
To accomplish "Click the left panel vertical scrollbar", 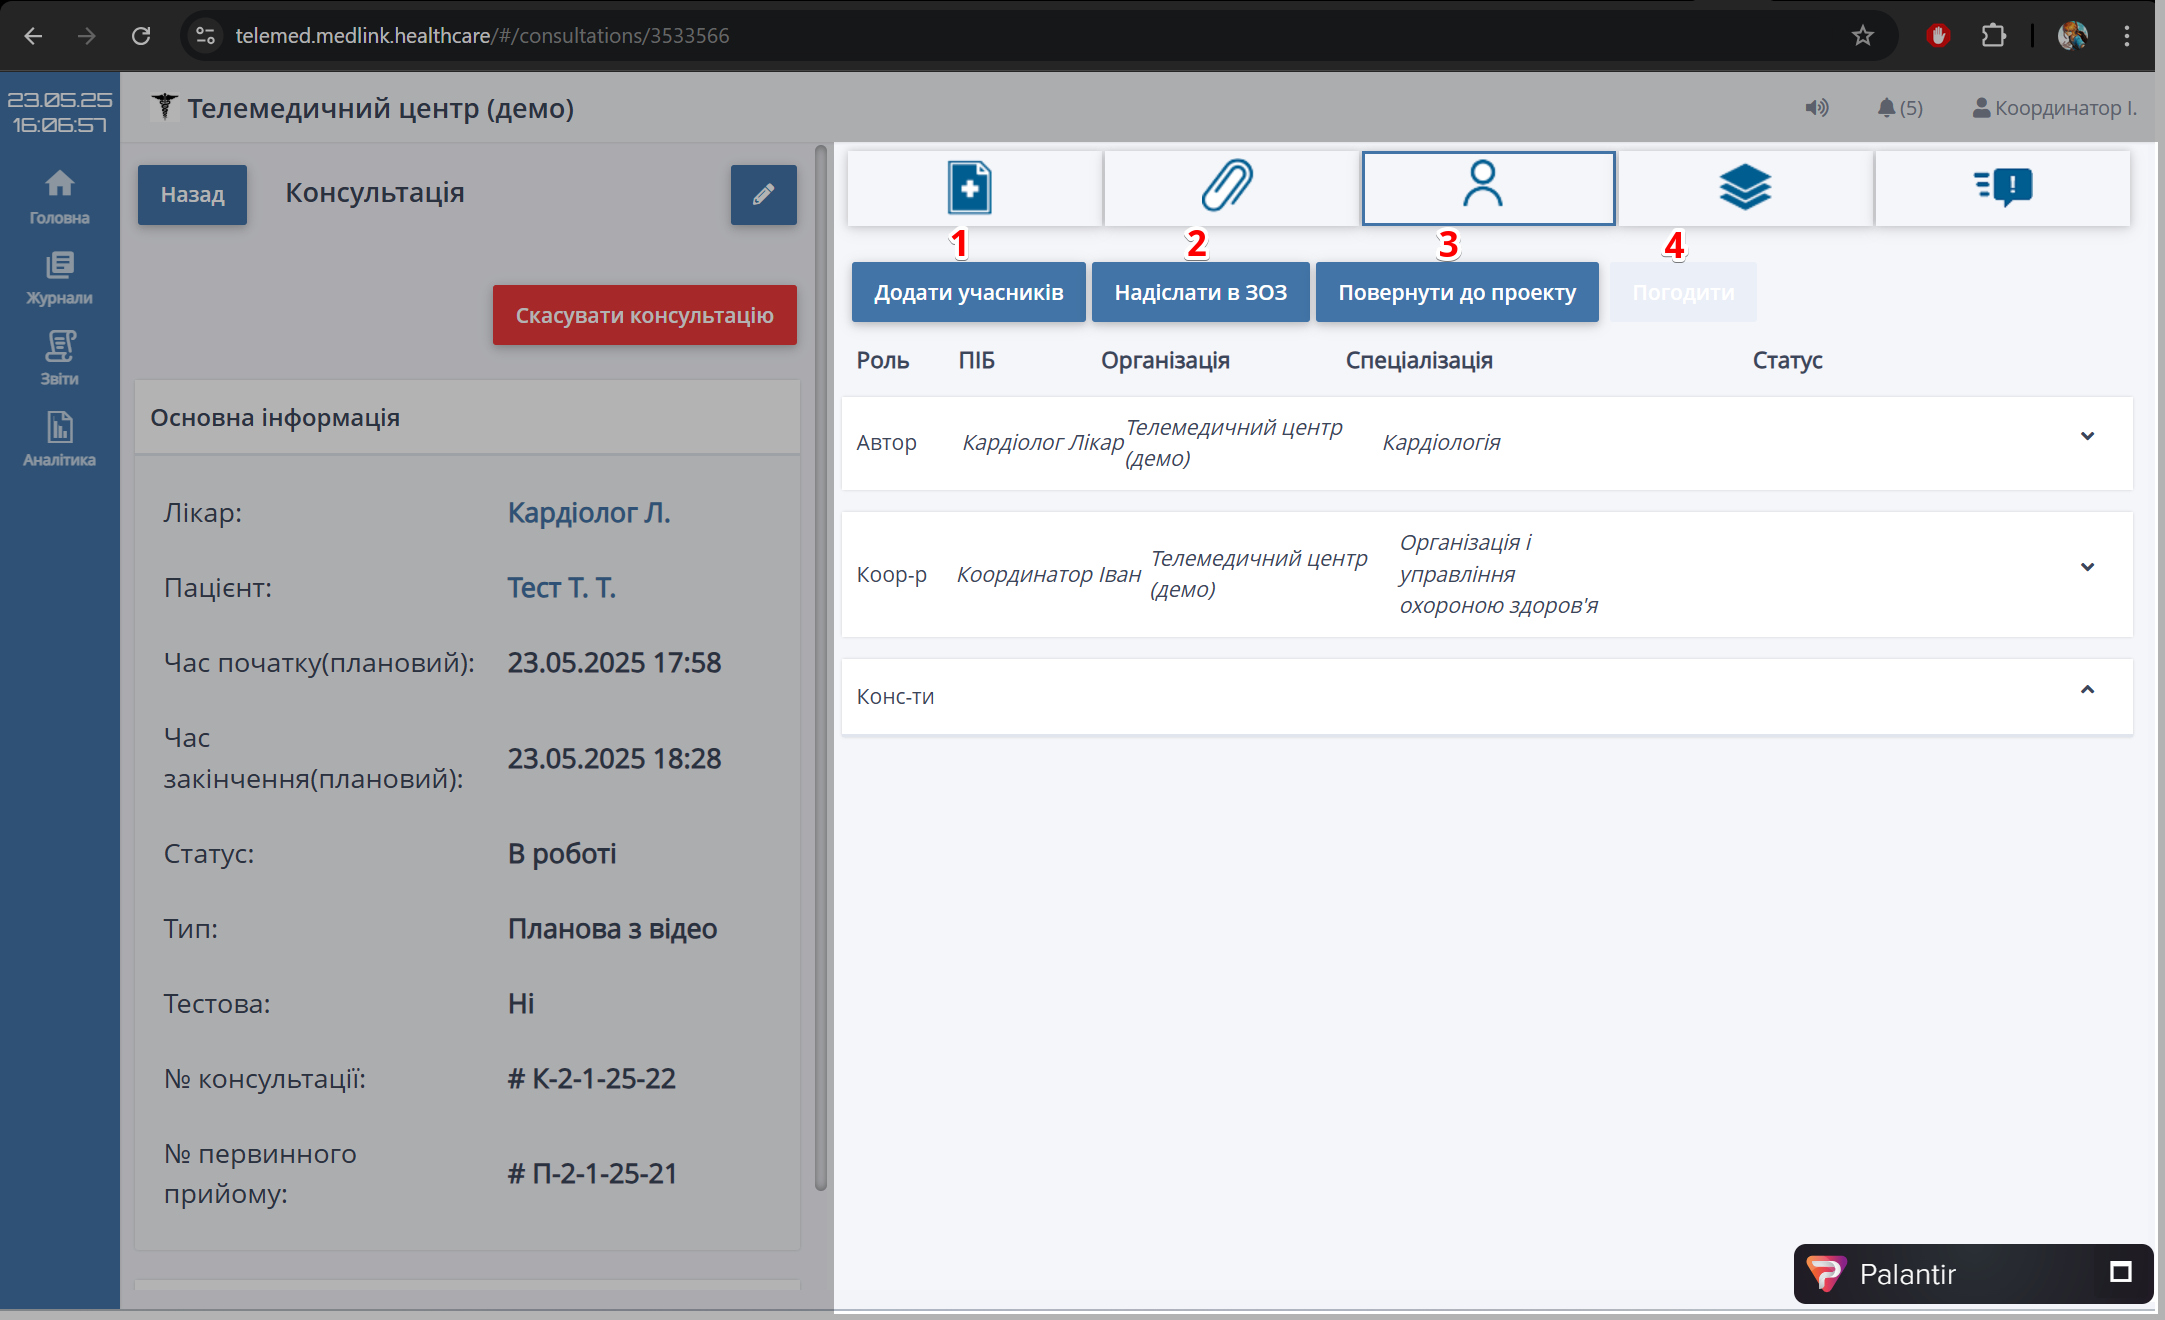I will click(821, 668).
